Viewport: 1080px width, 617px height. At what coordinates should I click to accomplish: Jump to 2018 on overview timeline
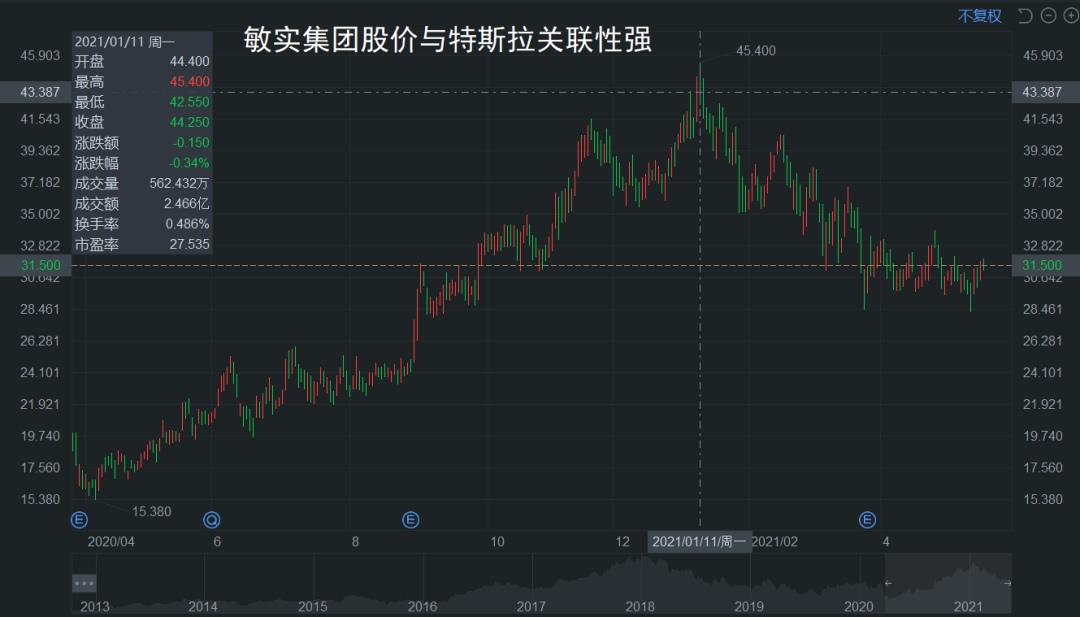point(640,607)
